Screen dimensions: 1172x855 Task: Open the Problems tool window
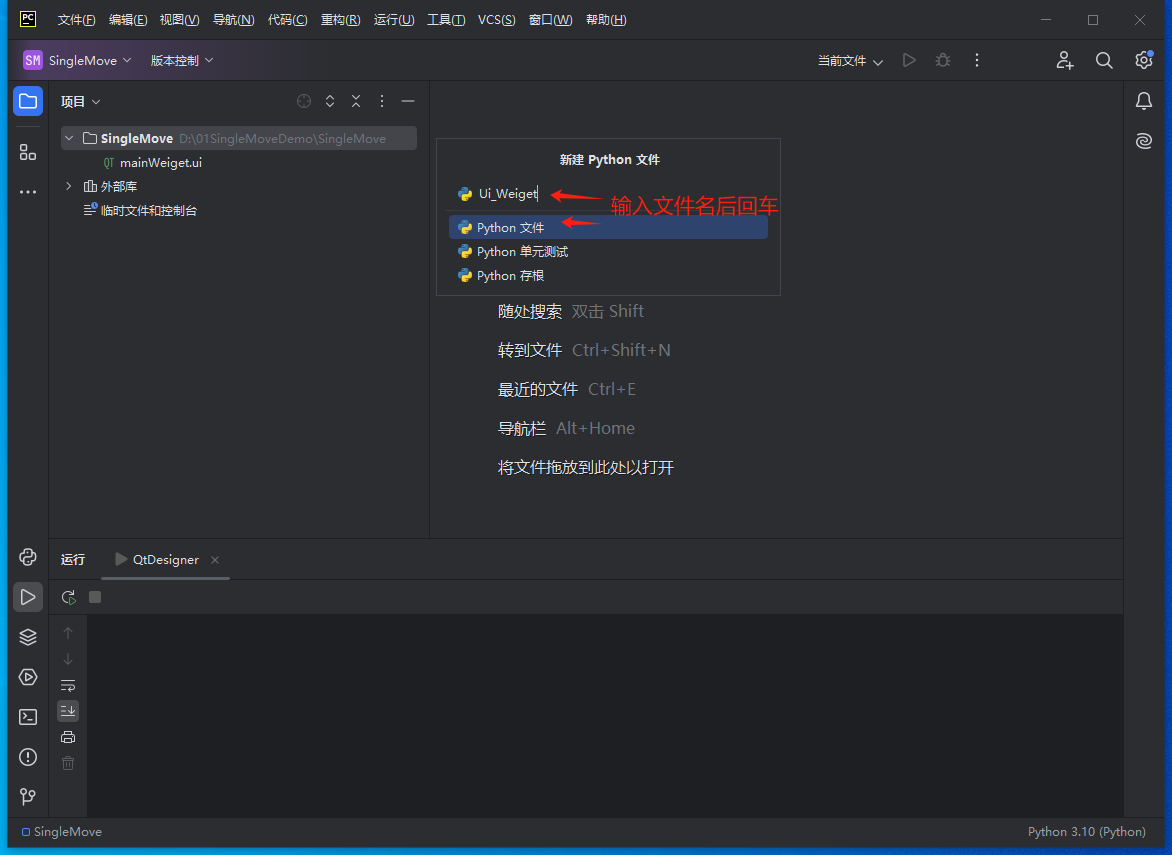point(28,757)
